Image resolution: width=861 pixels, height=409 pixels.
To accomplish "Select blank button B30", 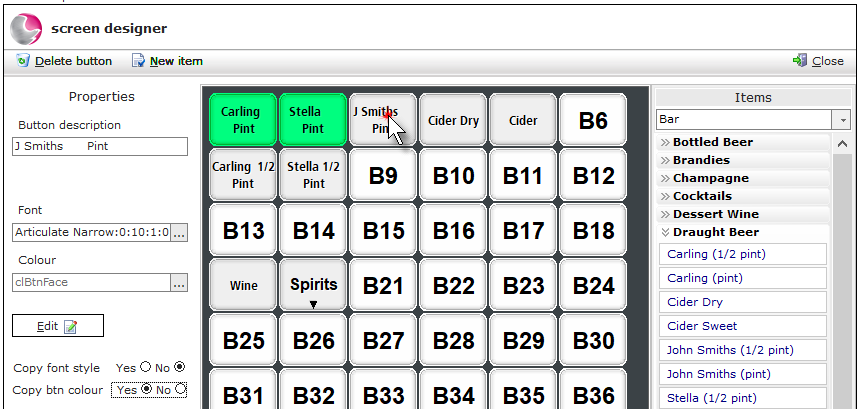I will pyautogui.click(x=593, y=340).
